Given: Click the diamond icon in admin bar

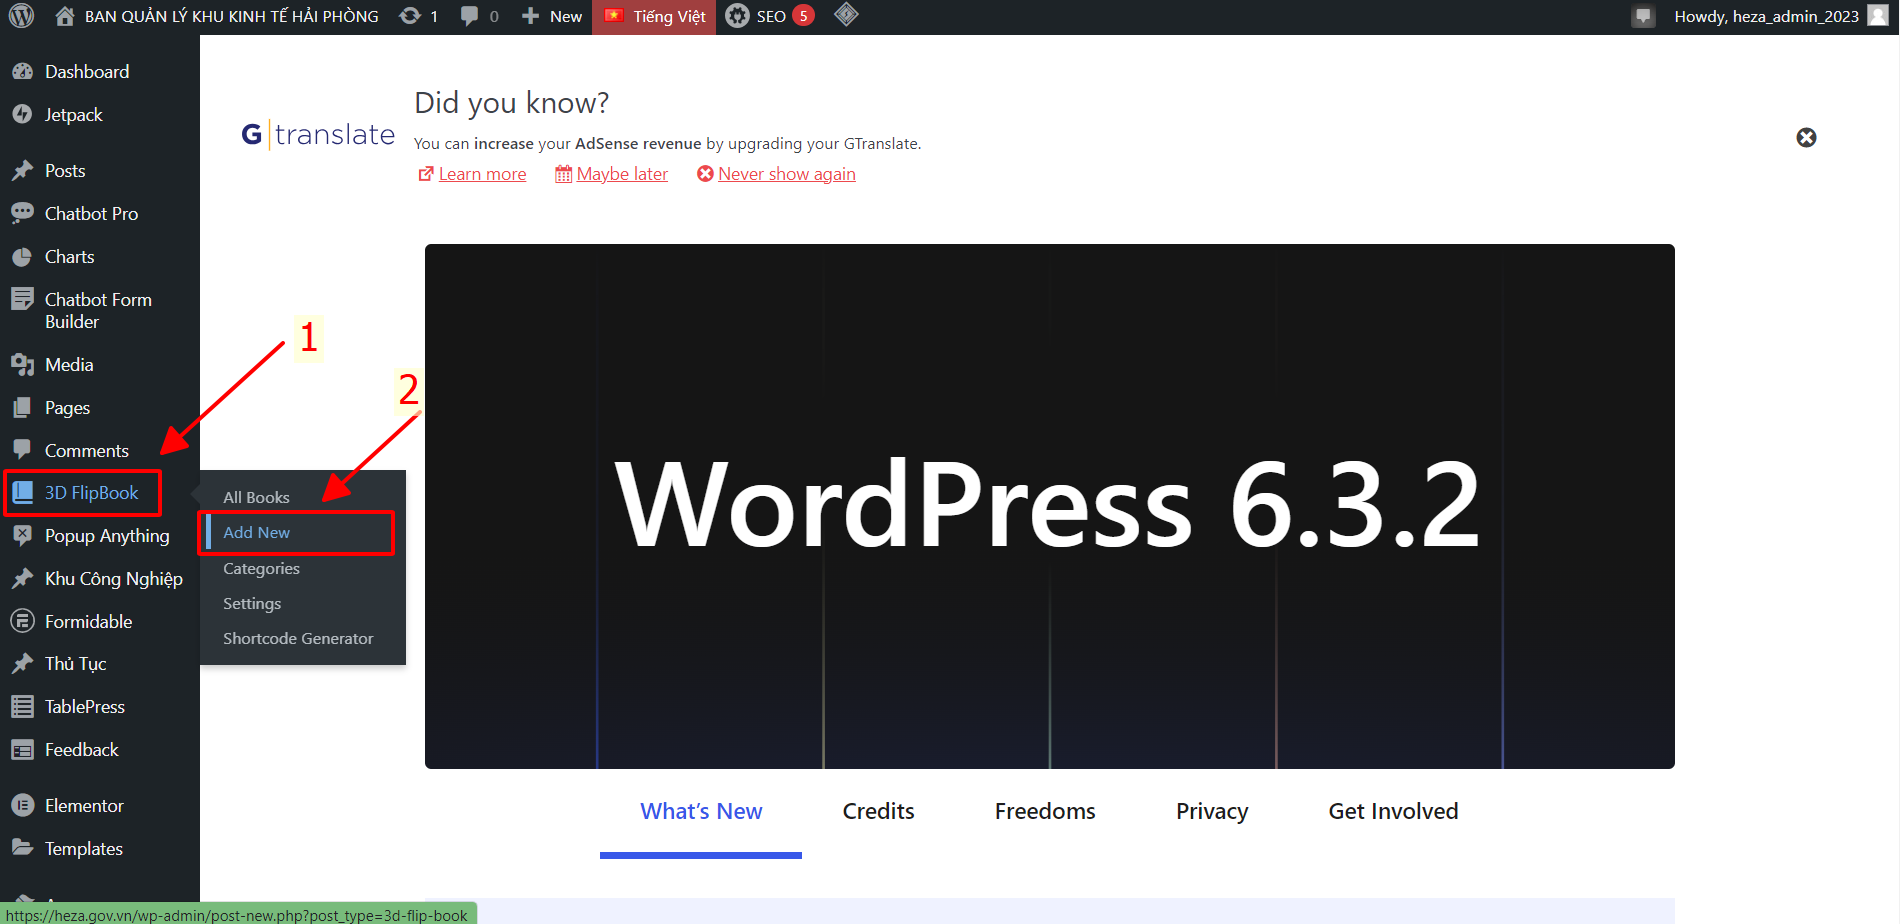Looking at the screenshot, I should point(846,15).
